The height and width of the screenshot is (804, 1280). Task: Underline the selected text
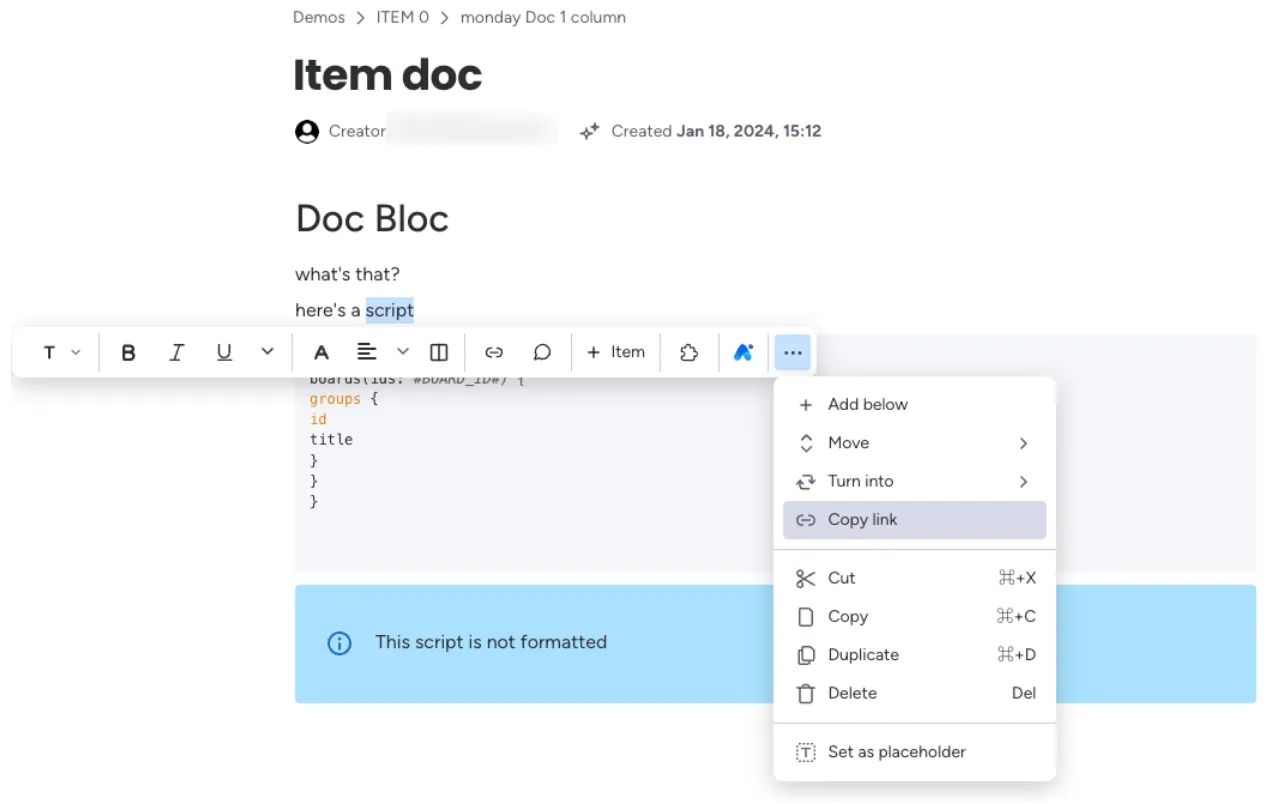pyautogui.click(x=225, y=352)
